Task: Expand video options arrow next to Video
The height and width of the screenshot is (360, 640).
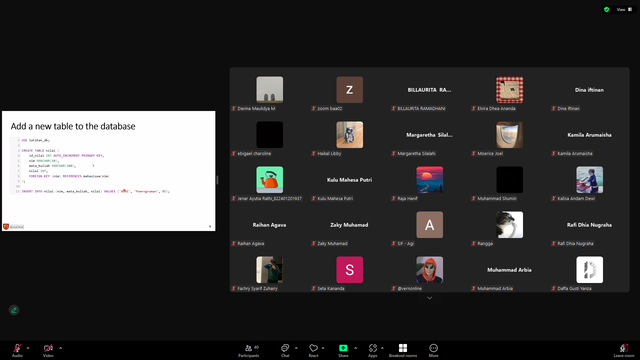Action: (x=60, y=348)
